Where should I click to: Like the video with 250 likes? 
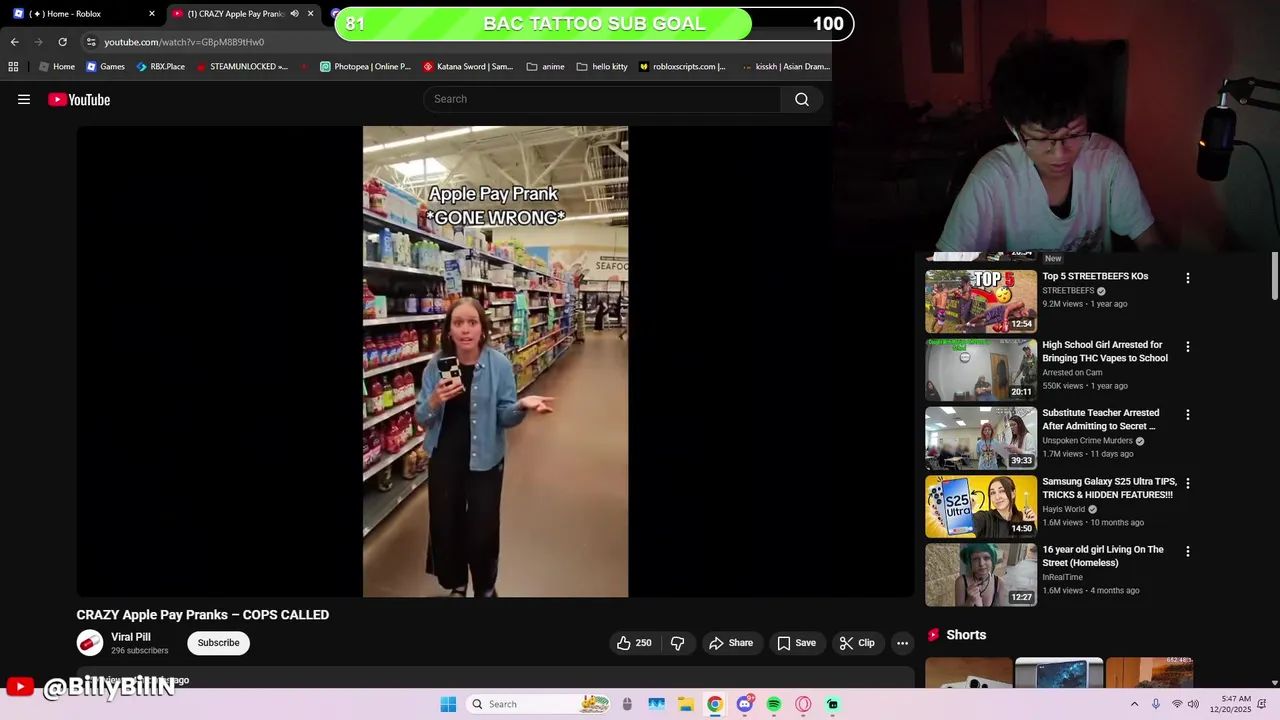click(634, 643)
